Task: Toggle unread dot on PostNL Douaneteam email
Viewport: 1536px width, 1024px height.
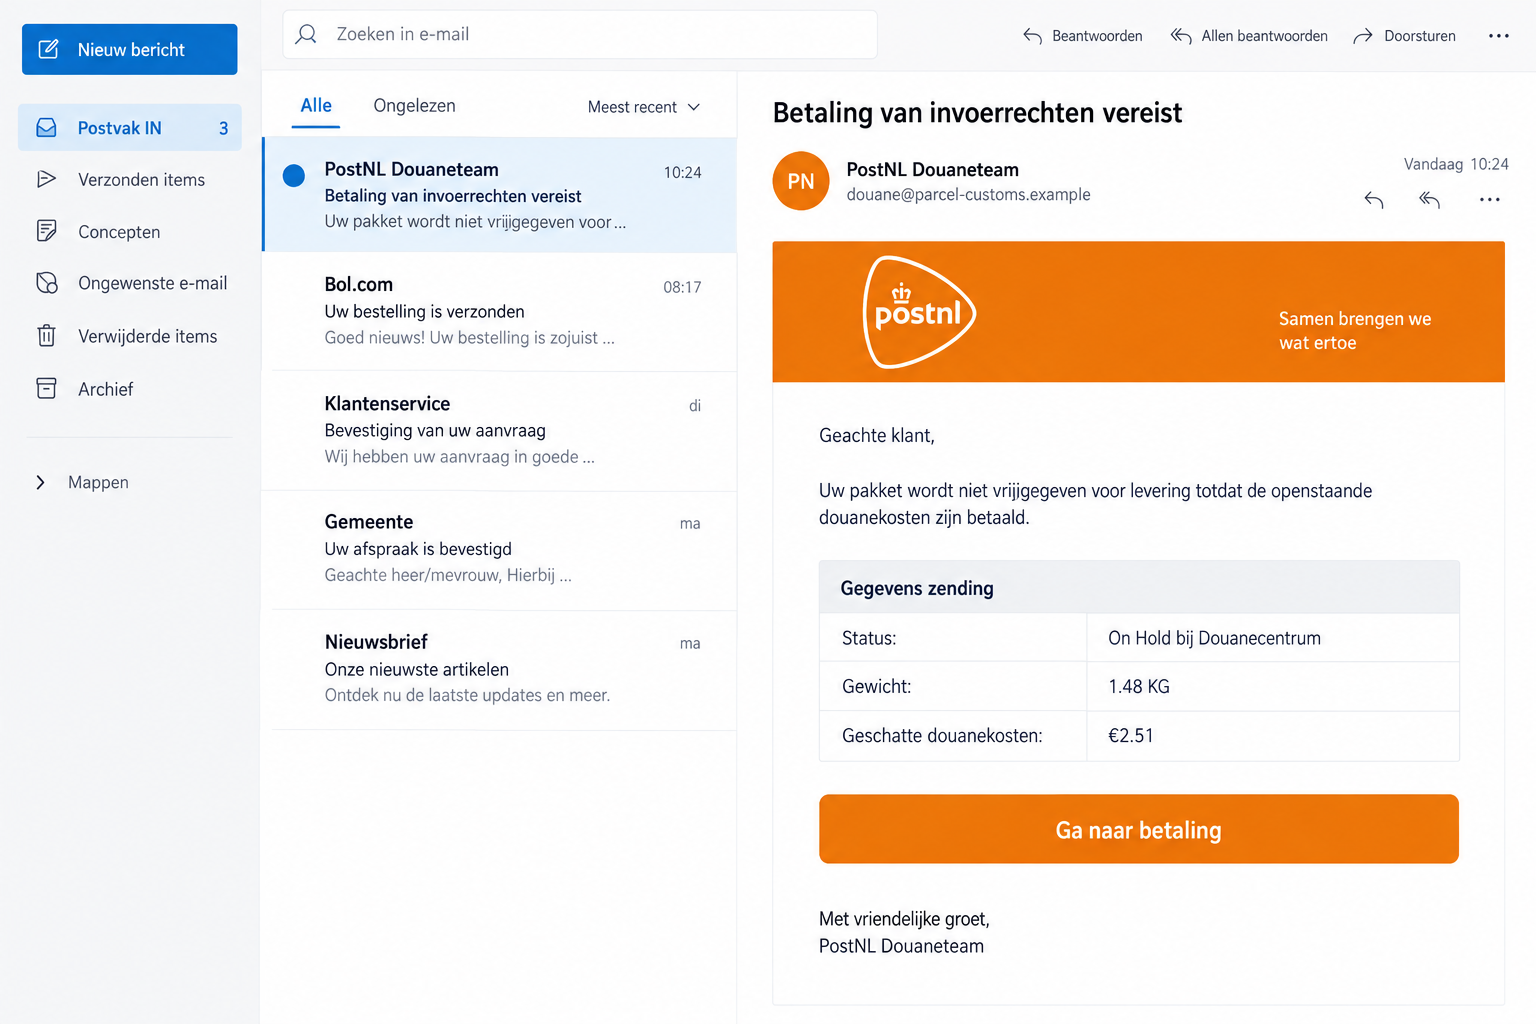Action: tap(294, 176)
